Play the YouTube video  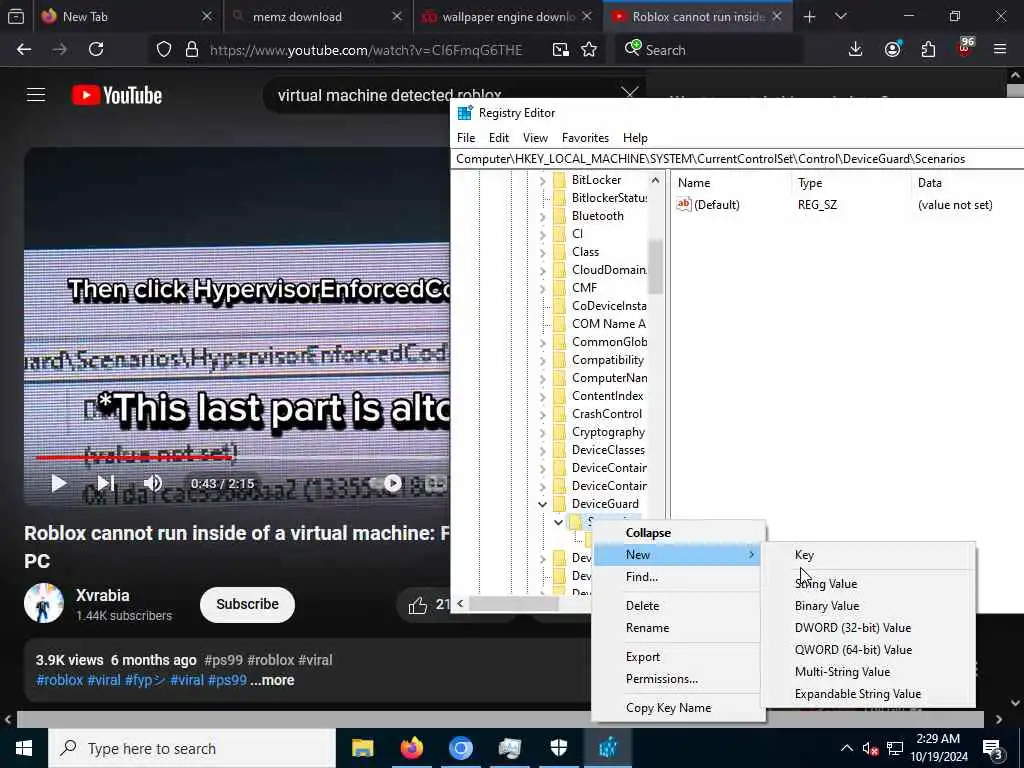click(59, 483)
